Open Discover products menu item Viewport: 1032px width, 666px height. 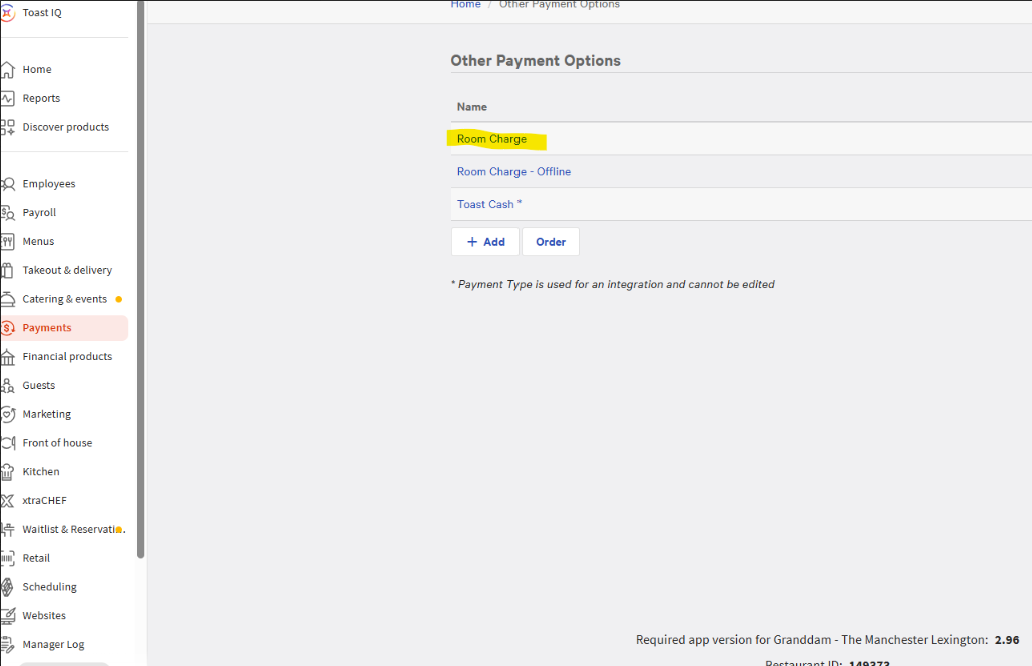click(x=66, y=127)
